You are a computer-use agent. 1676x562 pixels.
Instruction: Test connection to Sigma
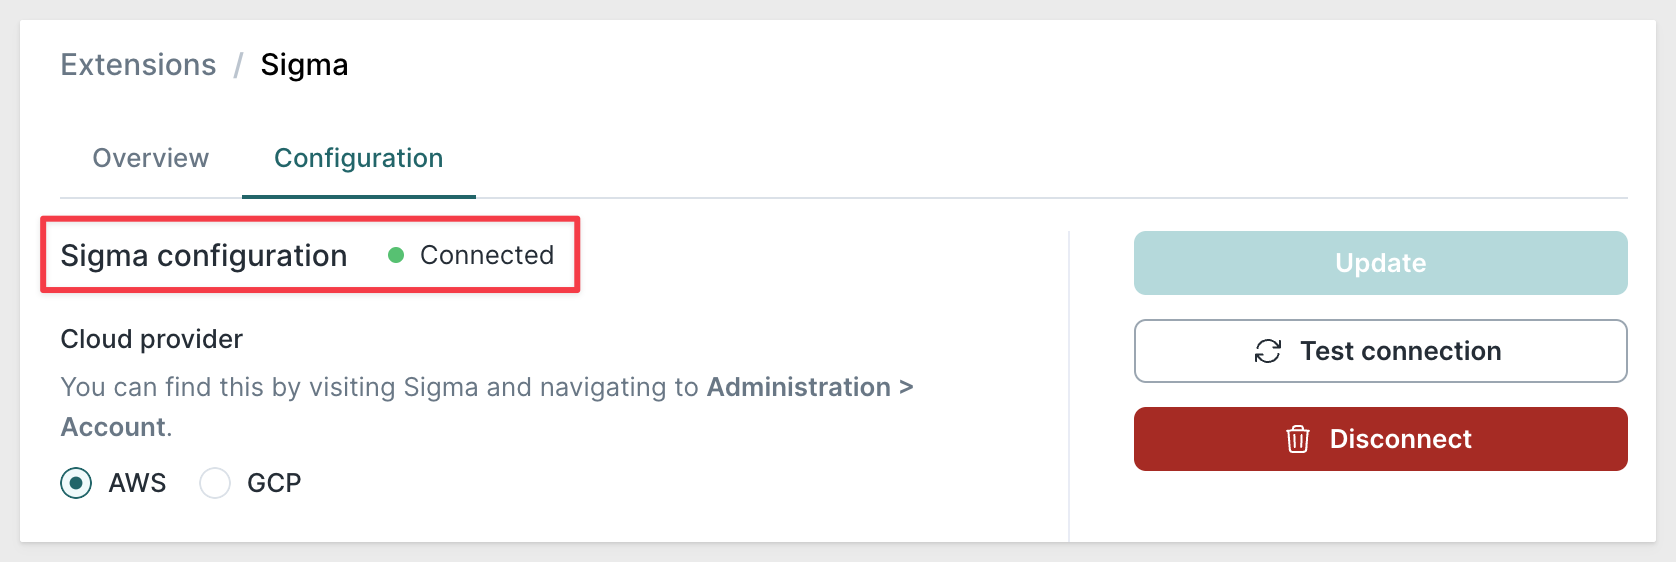[x=1381, y=351]
